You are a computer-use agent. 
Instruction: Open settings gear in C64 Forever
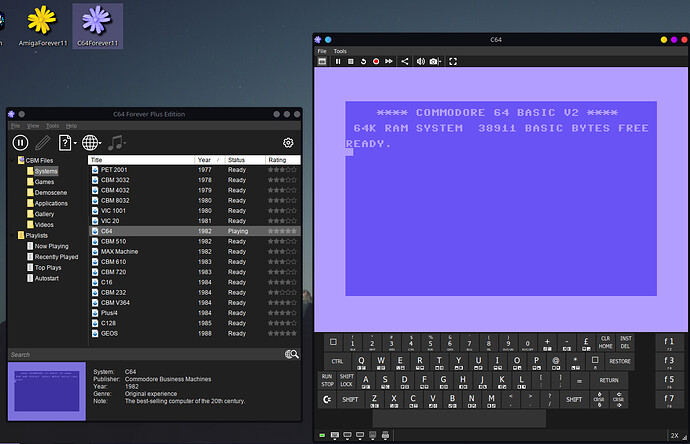(288, 143)
